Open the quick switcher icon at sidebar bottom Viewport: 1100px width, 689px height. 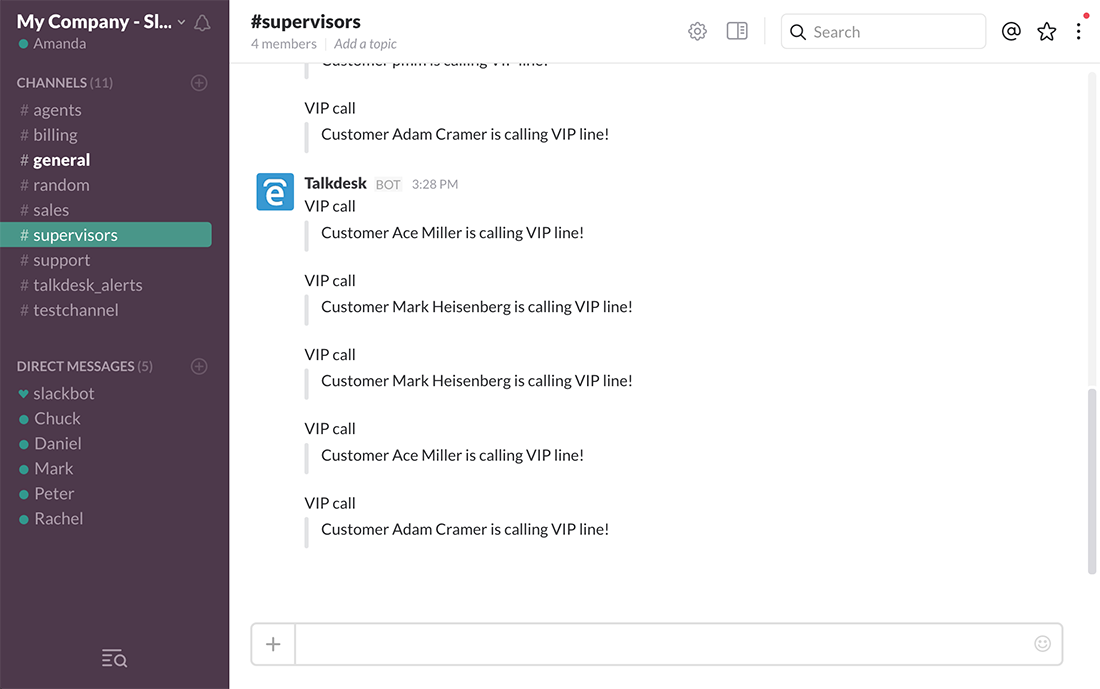coord(114,658)
